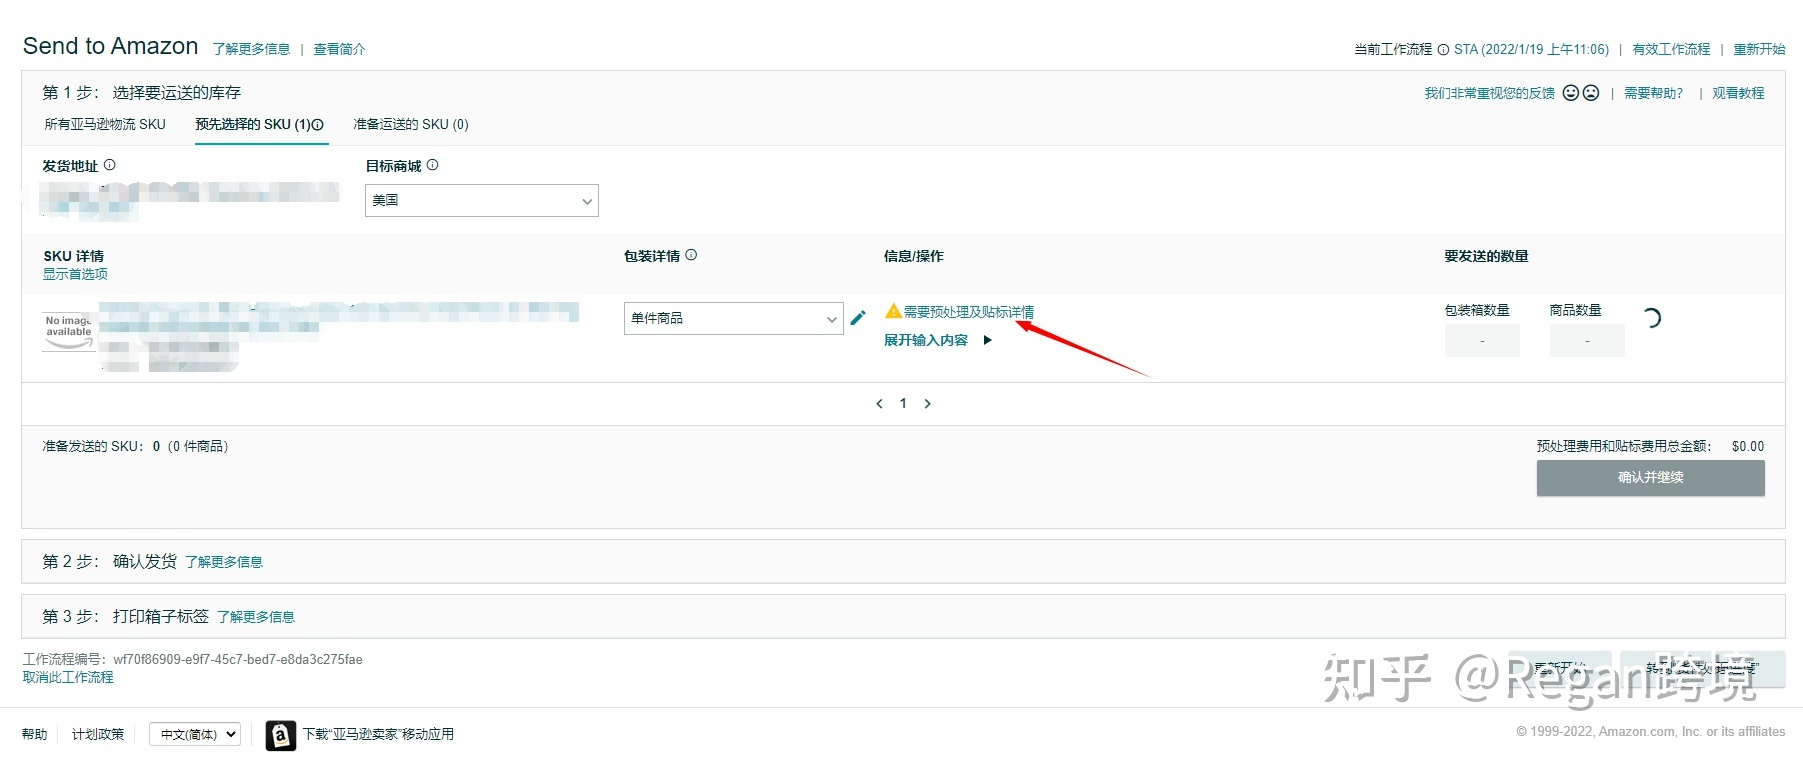
Task: Open the 有效工作流程 link
Action: click(x=1671, y=49)
